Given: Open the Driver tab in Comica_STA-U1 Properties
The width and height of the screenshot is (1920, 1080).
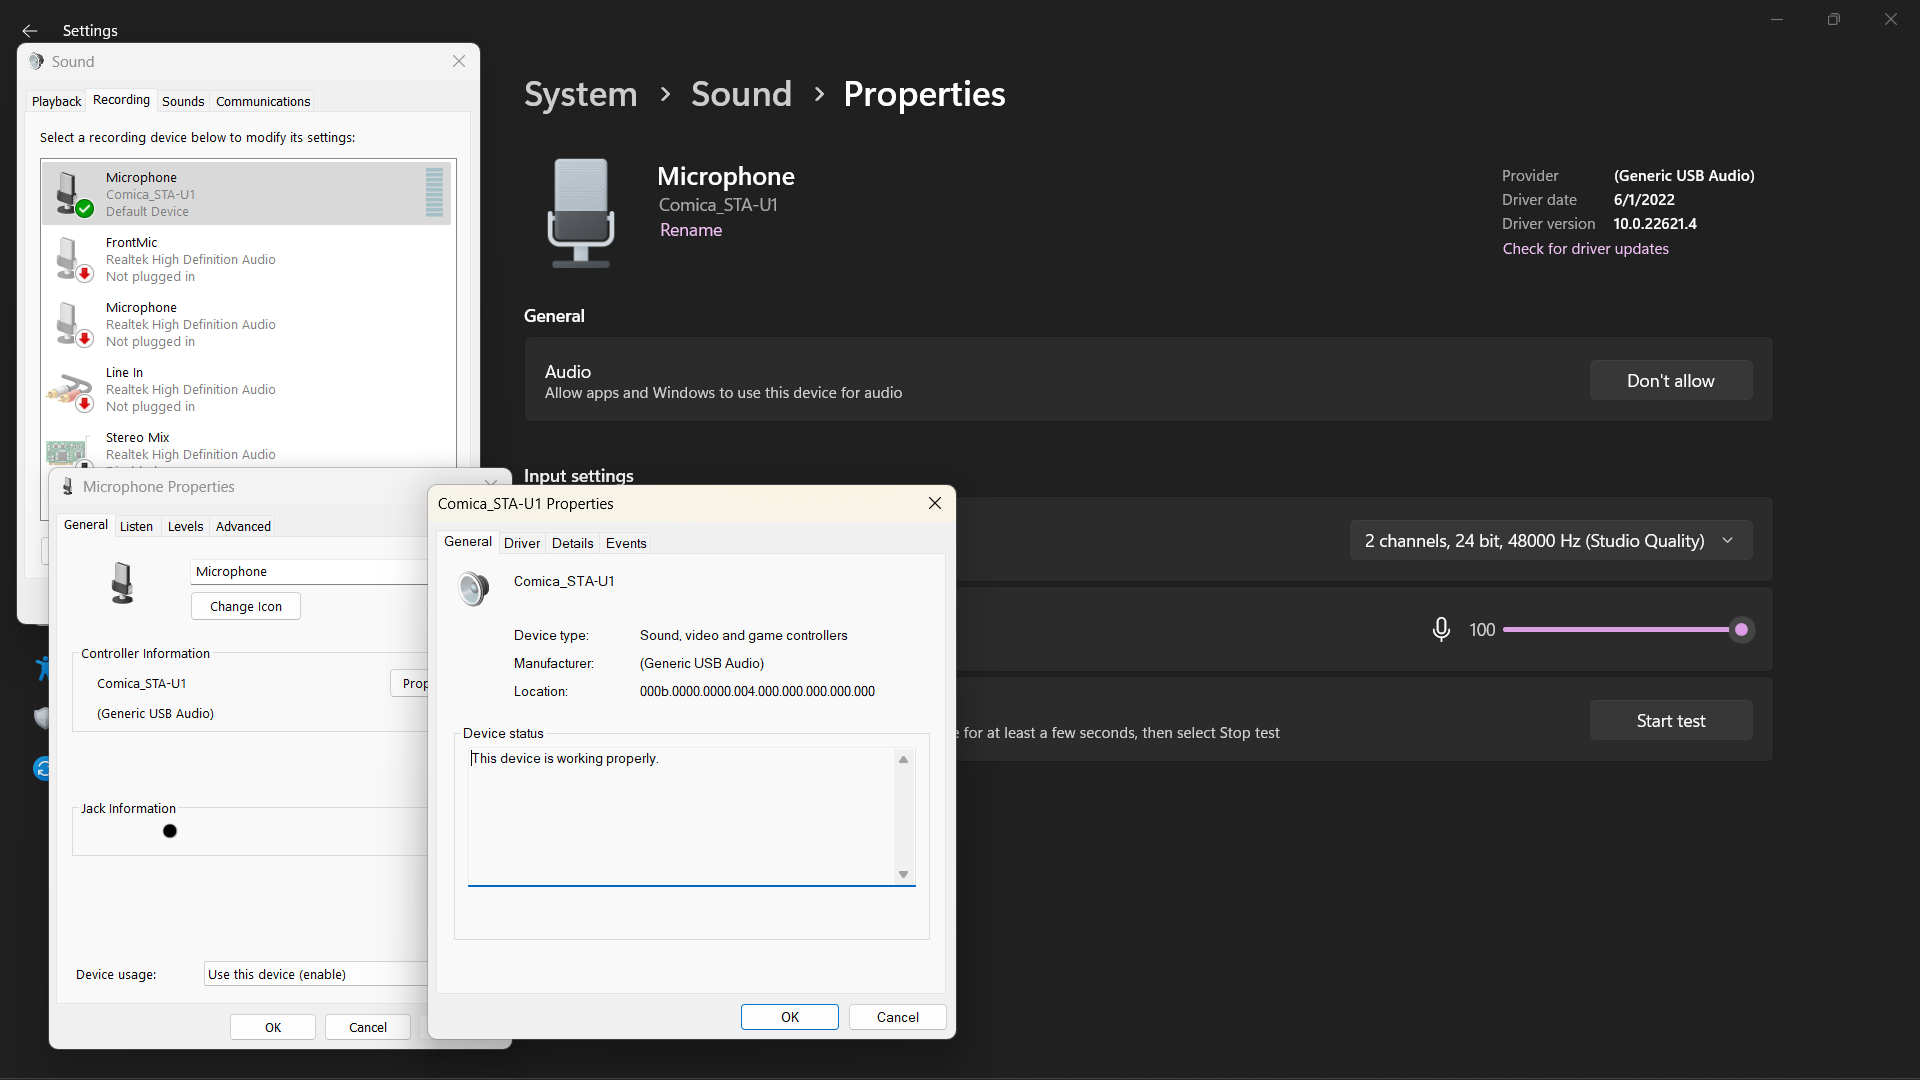Looking at the screenshot, I should tap(521, 543).
